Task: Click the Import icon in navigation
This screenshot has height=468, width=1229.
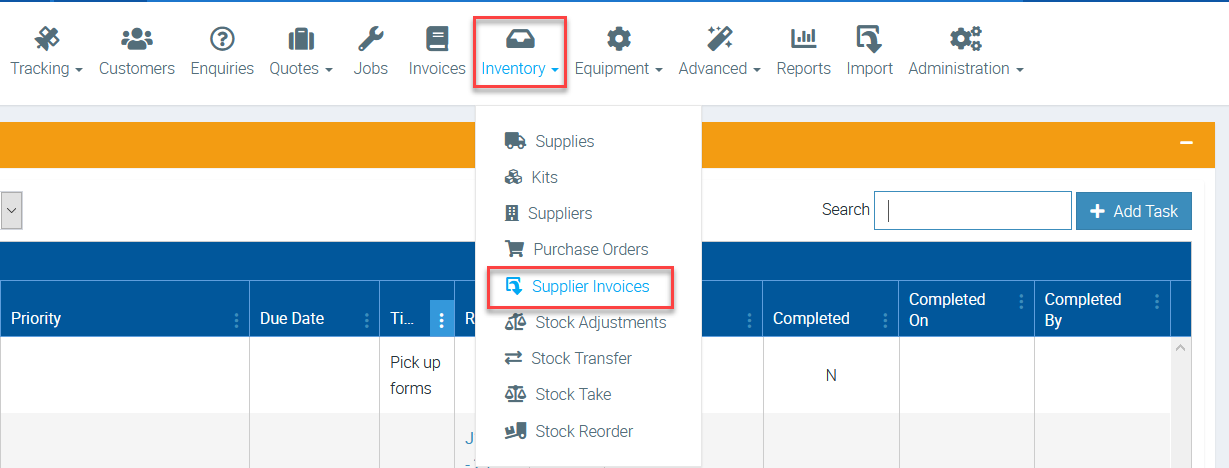Action: 869,39
